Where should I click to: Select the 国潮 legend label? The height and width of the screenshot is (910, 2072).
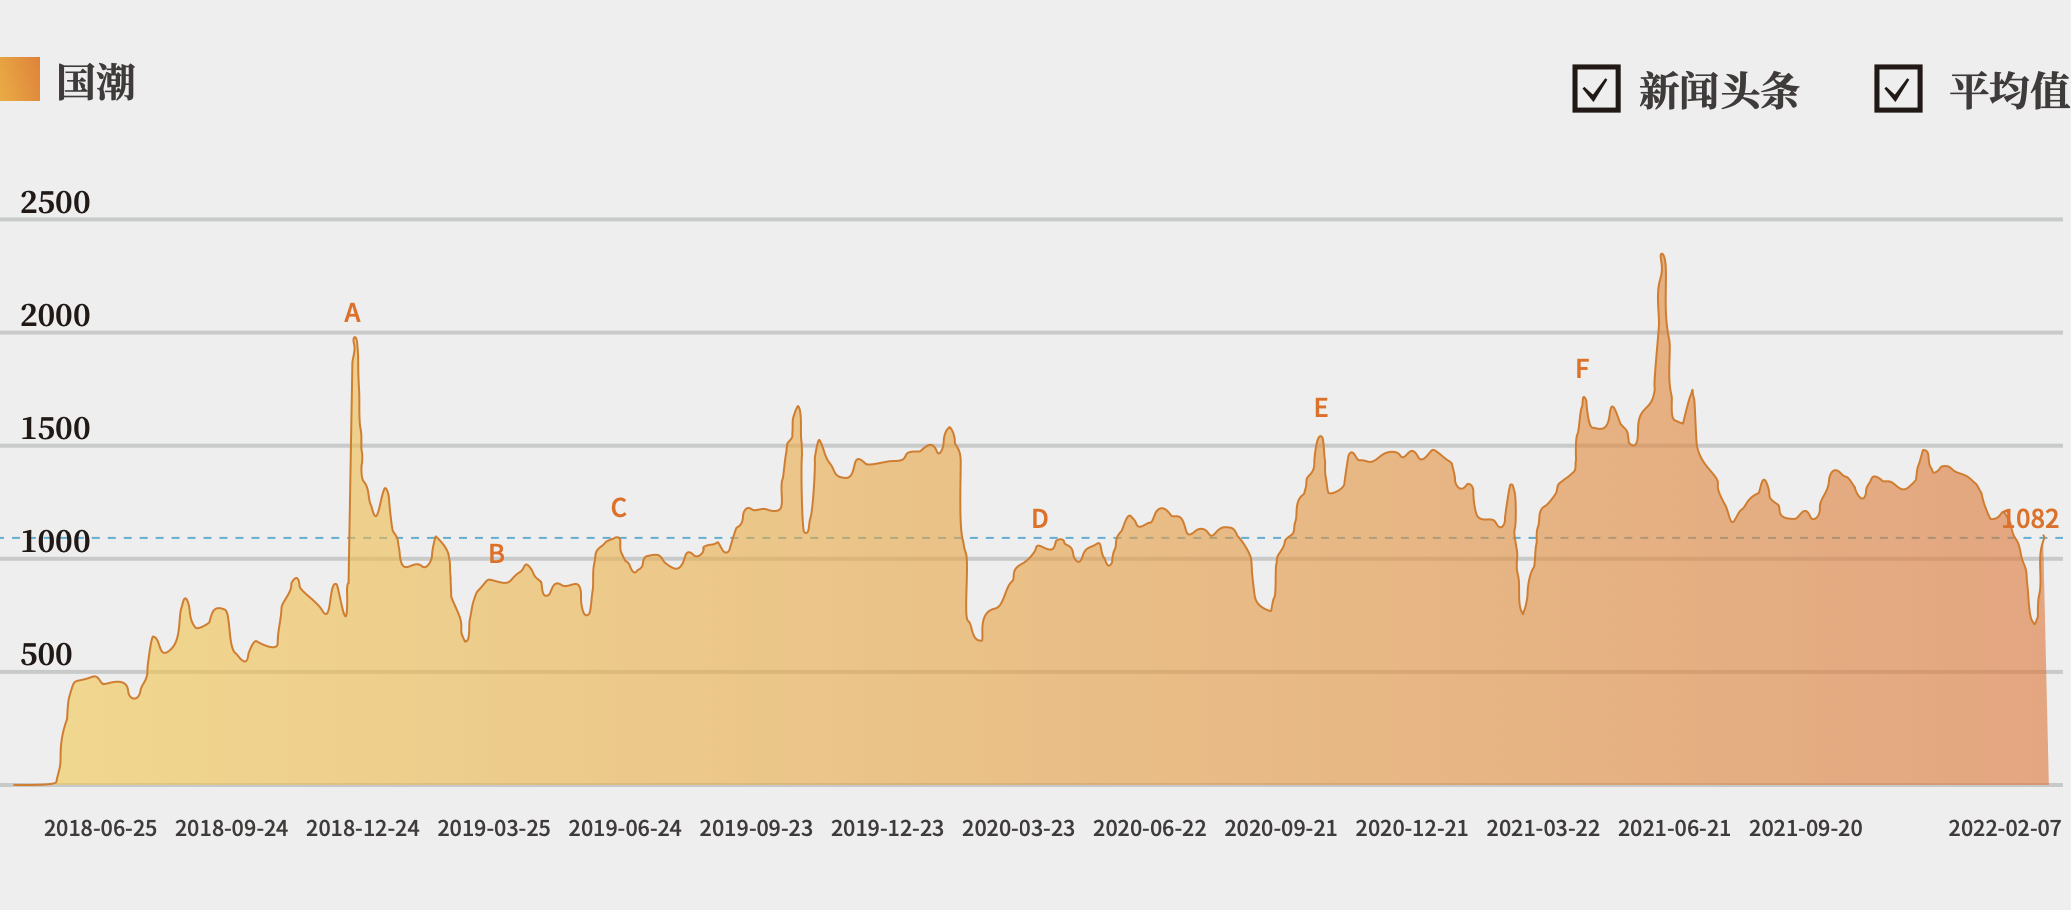pos(96,82)
